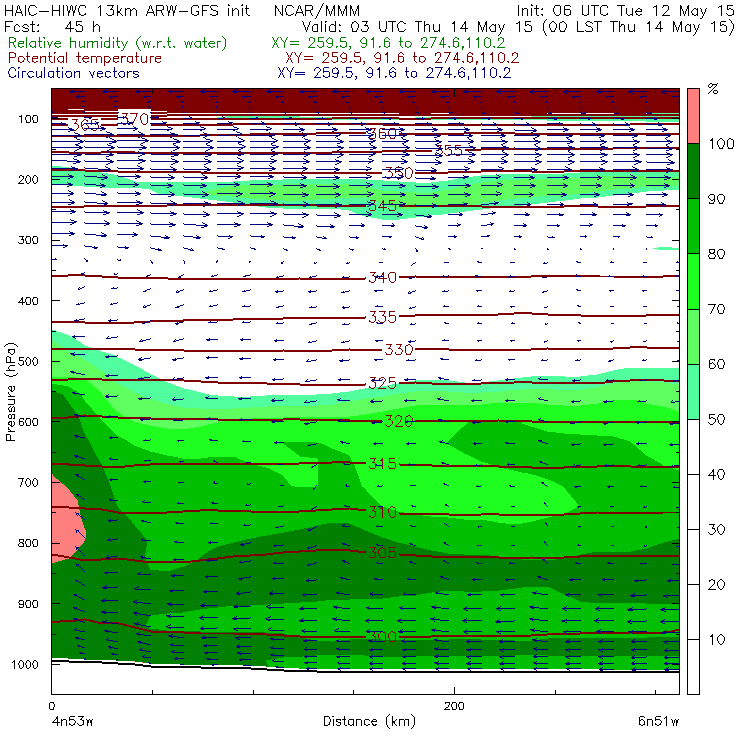Click the green 'XY= 259.5, 91.6 to 274.6,110.2' text
This screenshot has height=740, width=740.
click(388, 43)
